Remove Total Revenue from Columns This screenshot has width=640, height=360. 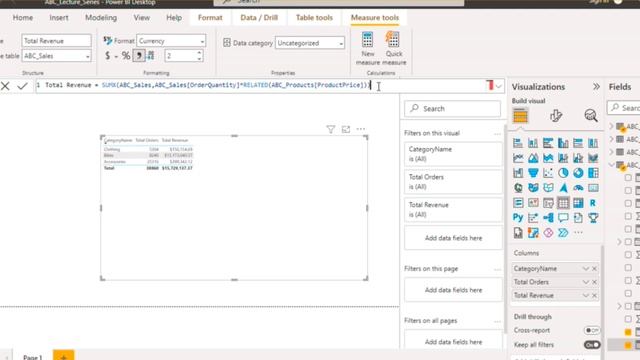pyautogui.click(x=594, y=296)
